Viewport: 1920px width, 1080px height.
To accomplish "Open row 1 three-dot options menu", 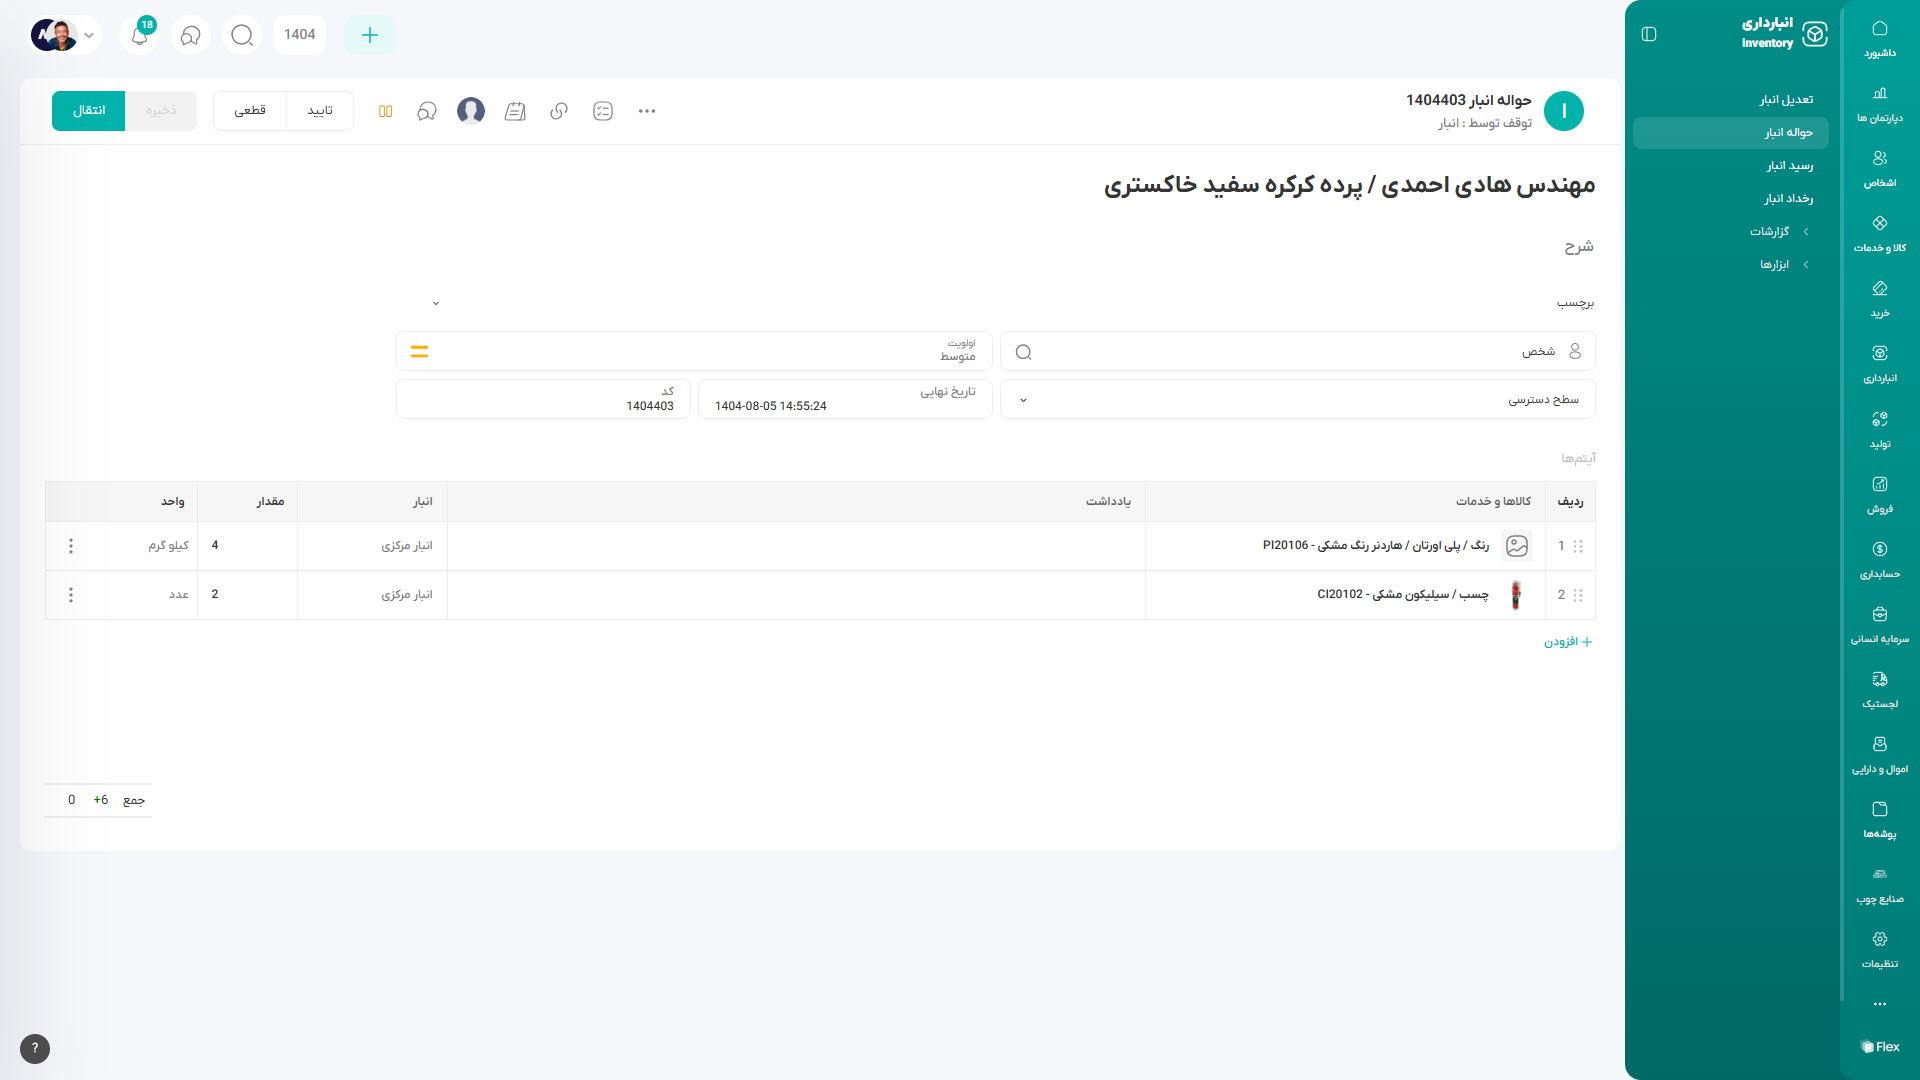I will 70,546.
